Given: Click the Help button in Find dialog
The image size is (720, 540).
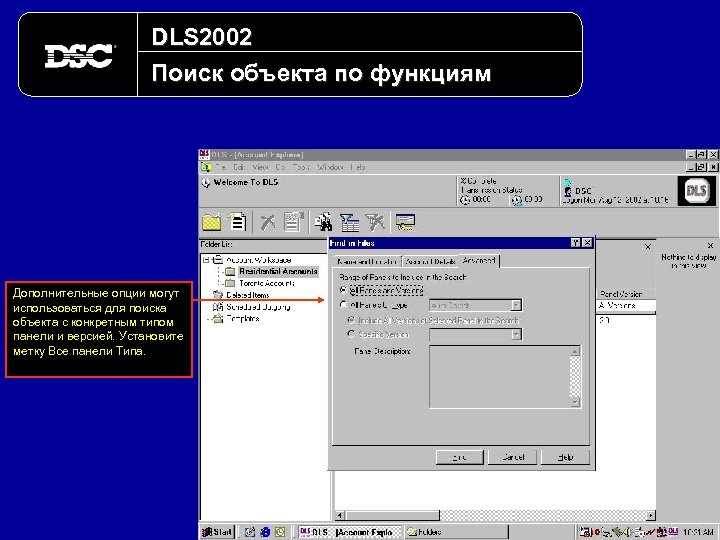Looking at the screenshot, I should coord(566,457).
